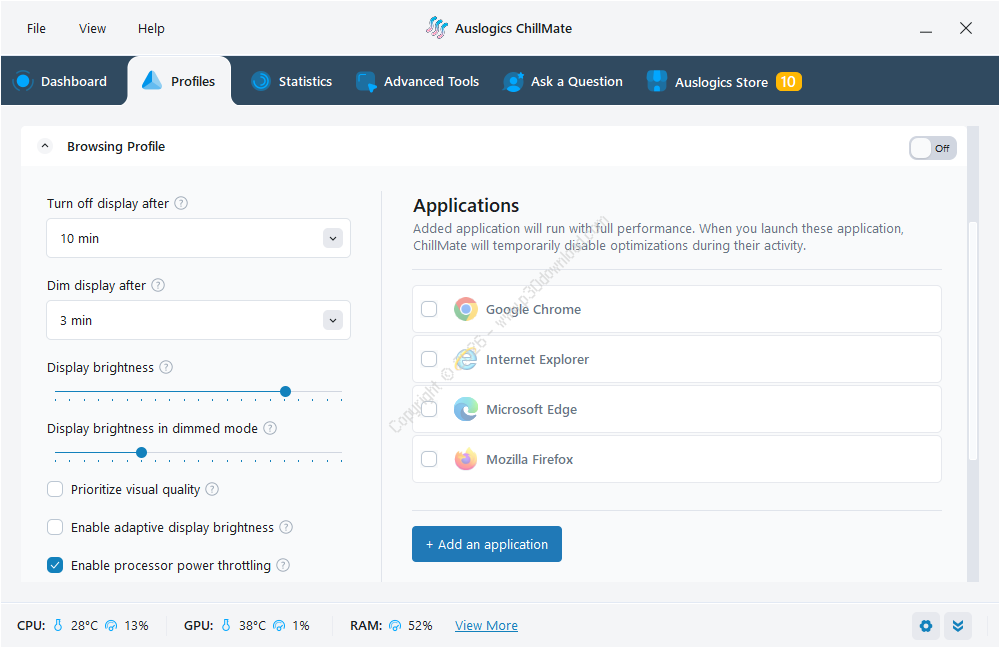Collapse status bar with double-chevron button

(x=958, y=626)
